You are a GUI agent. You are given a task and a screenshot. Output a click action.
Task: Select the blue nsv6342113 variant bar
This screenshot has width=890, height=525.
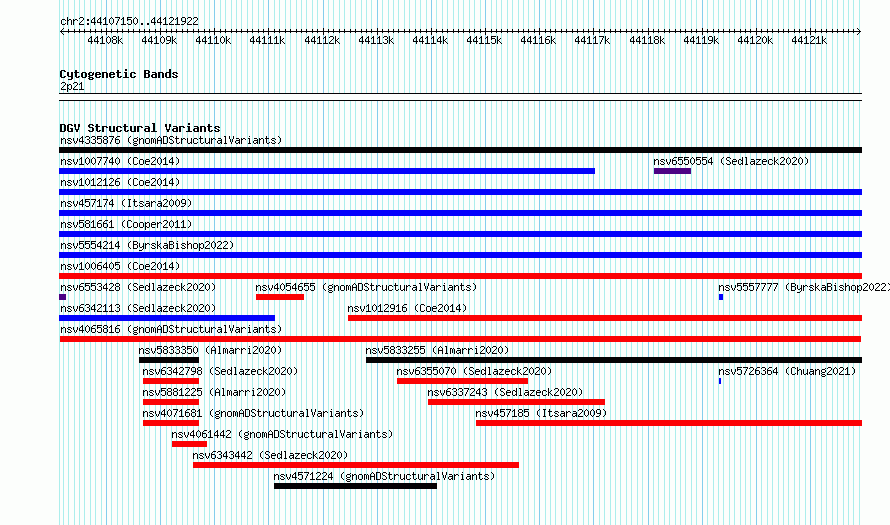click(x=167, y=318)
